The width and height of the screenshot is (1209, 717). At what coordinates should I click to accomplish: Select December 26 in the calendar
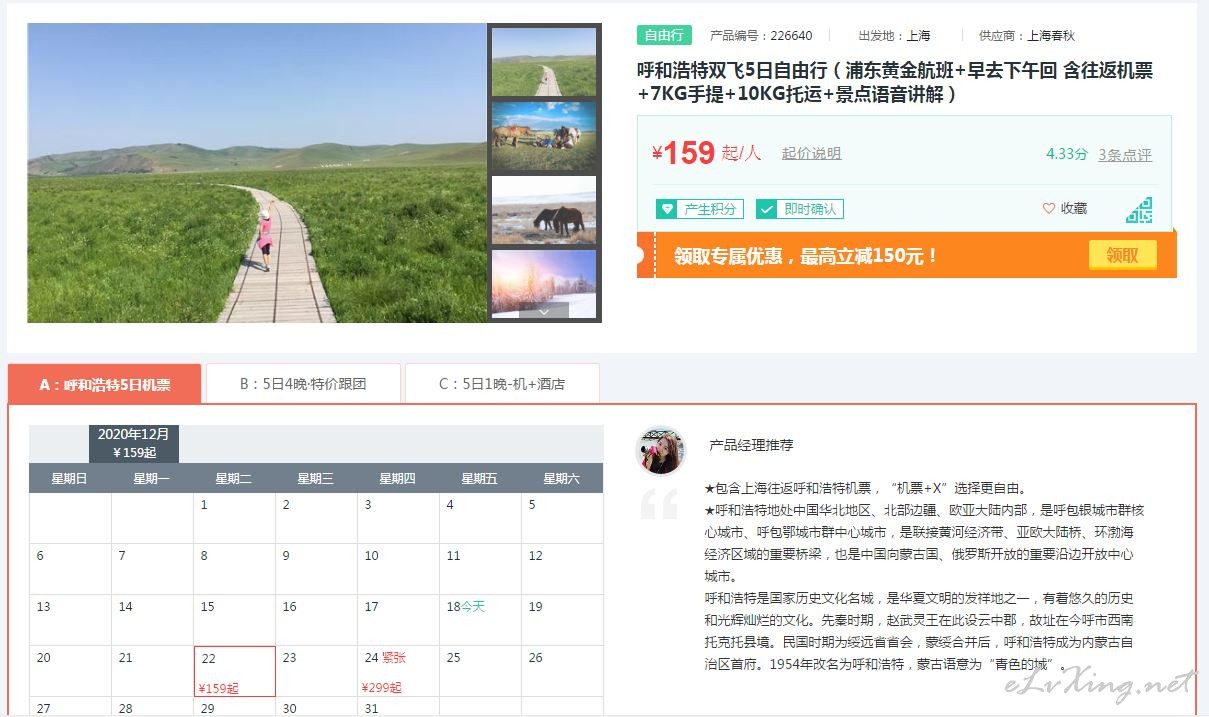(x=563, y=671)
